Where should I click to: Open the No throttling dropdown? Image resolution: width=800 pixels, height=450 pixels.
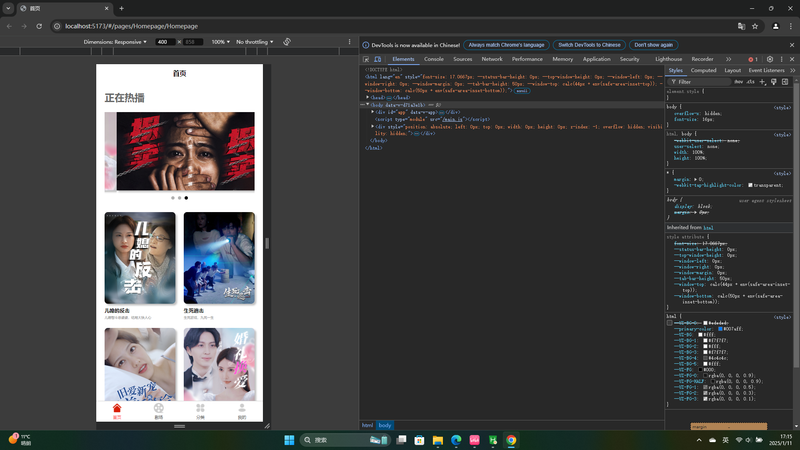pos(255,42)
